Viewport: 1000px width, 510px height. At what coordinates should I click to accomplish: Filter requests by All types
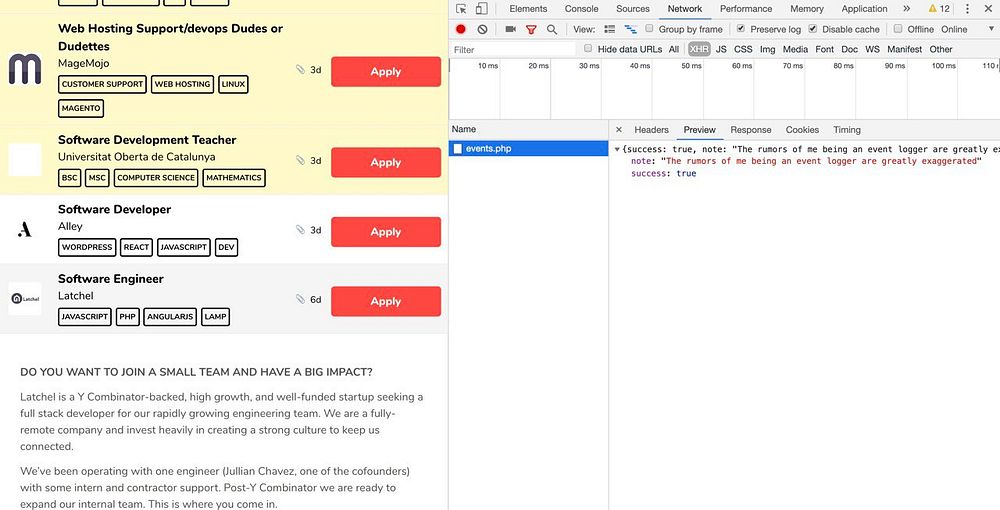(673, 49)
